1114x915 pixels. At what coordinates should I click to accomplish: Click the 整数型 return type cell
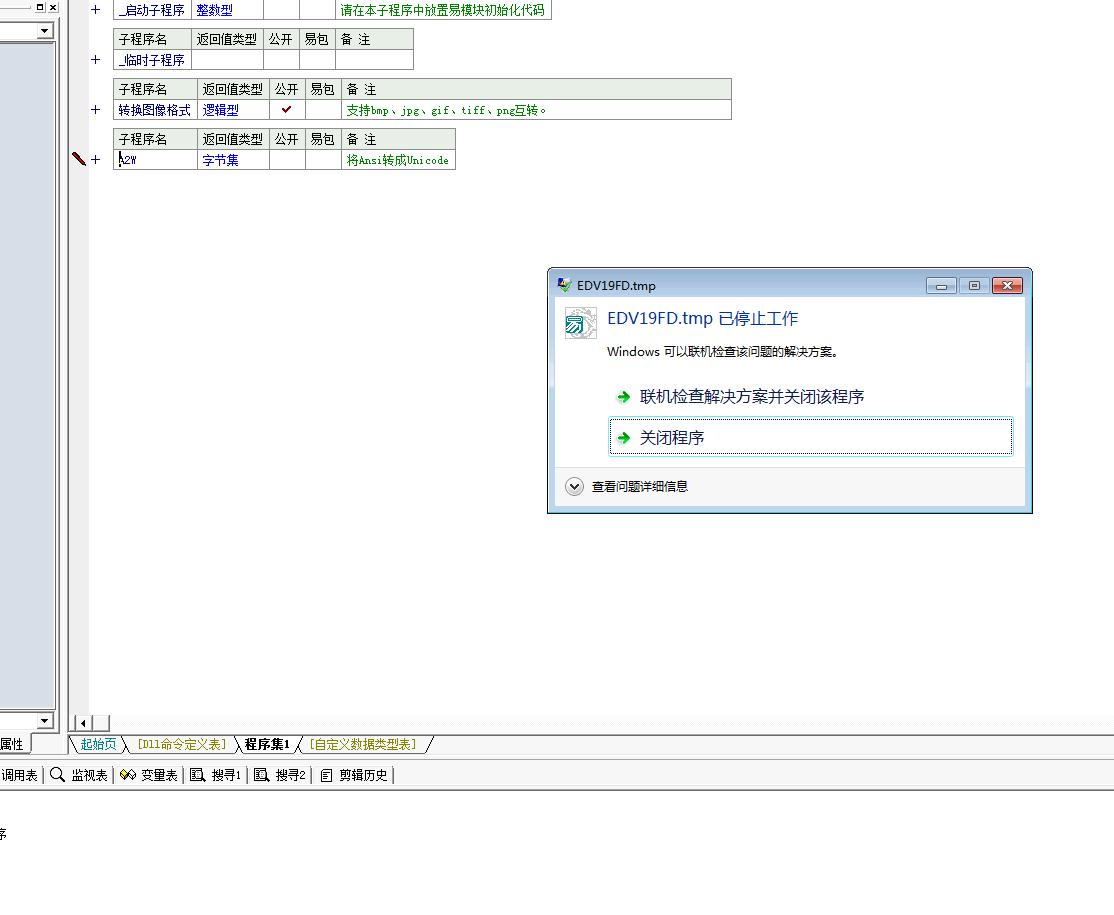227,10
